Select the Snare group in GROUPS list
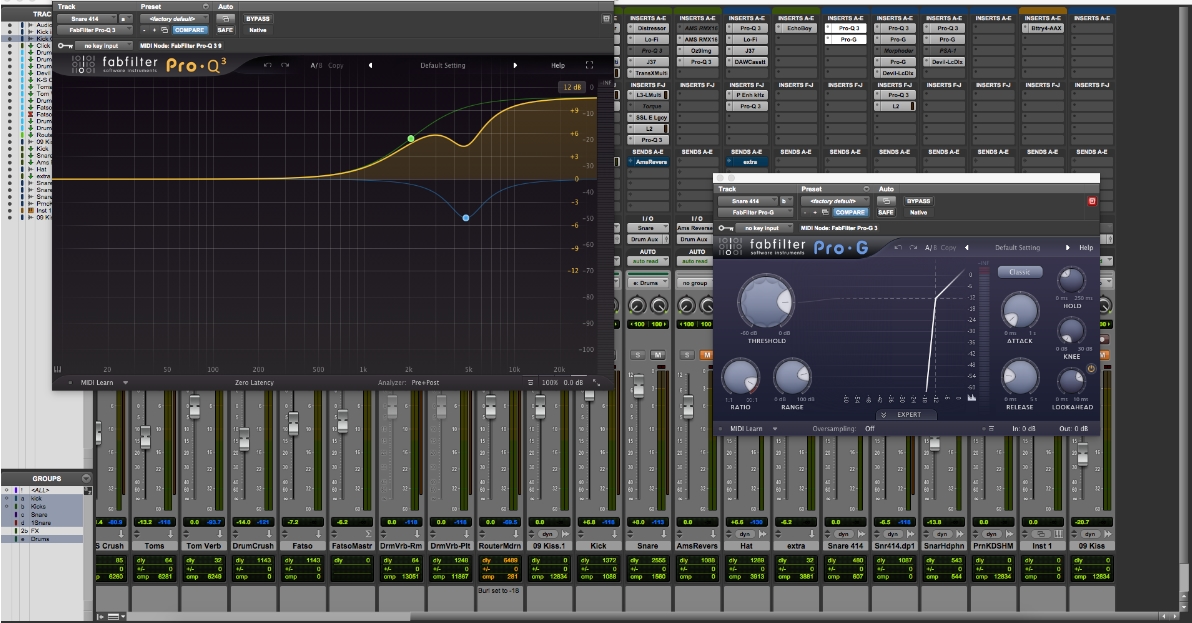The image size is (1192, 623). (39, 514)
